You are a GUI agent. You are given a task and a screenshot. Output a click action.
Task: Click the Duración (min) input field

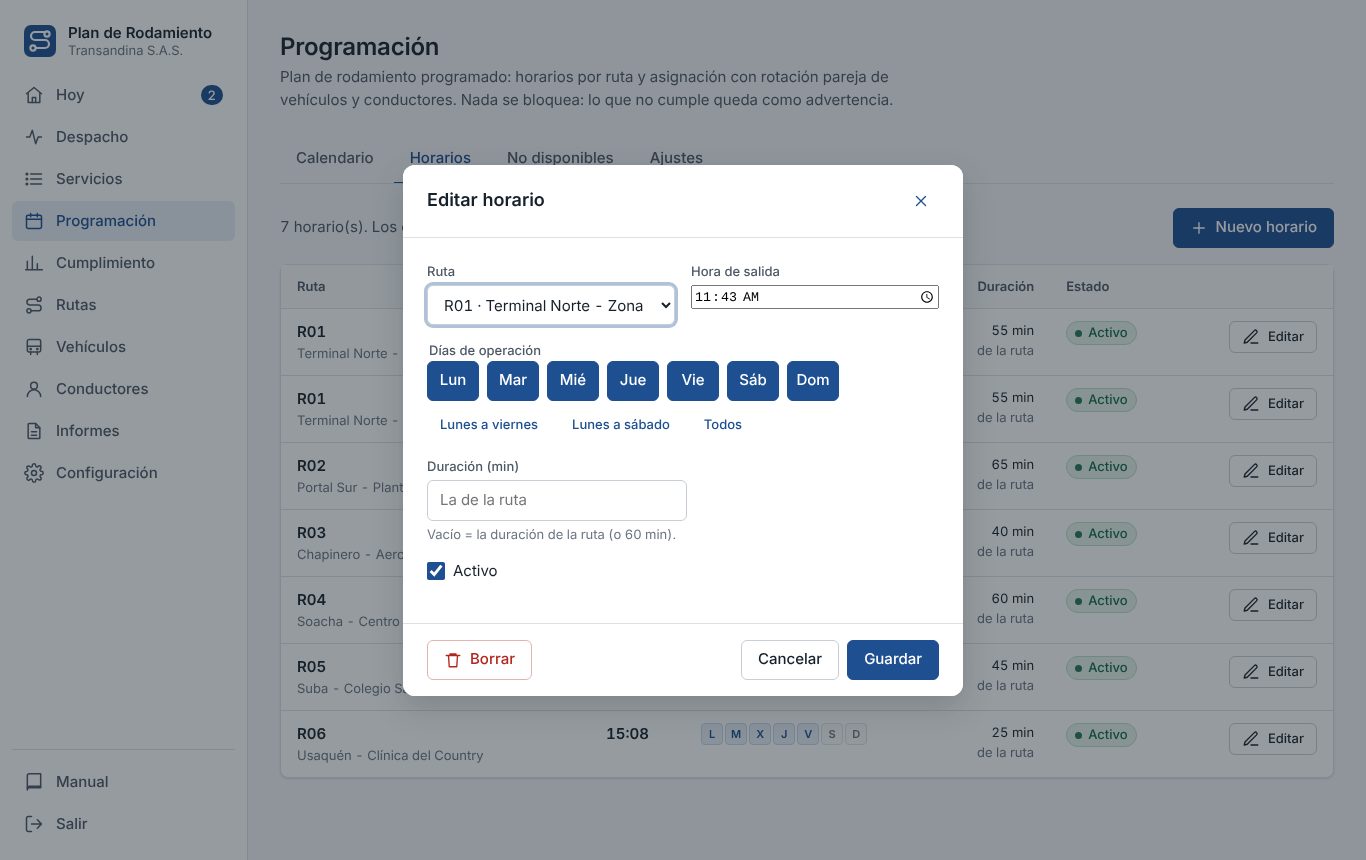557,500
